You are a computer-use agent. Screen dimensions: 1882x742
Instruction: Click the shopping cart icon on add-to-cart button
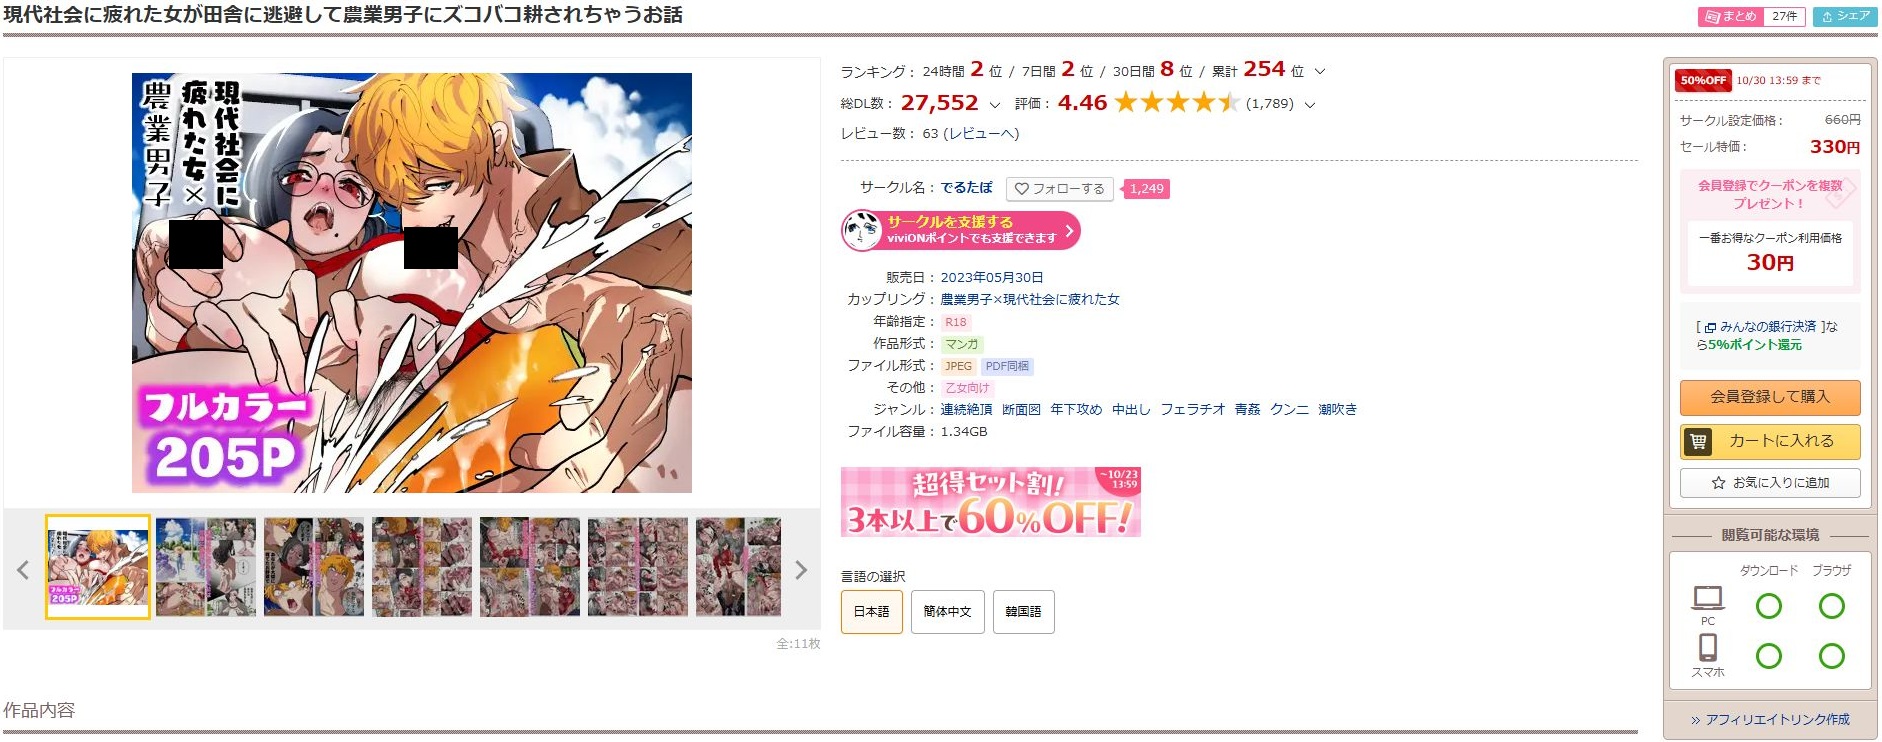coord(1698,441)
